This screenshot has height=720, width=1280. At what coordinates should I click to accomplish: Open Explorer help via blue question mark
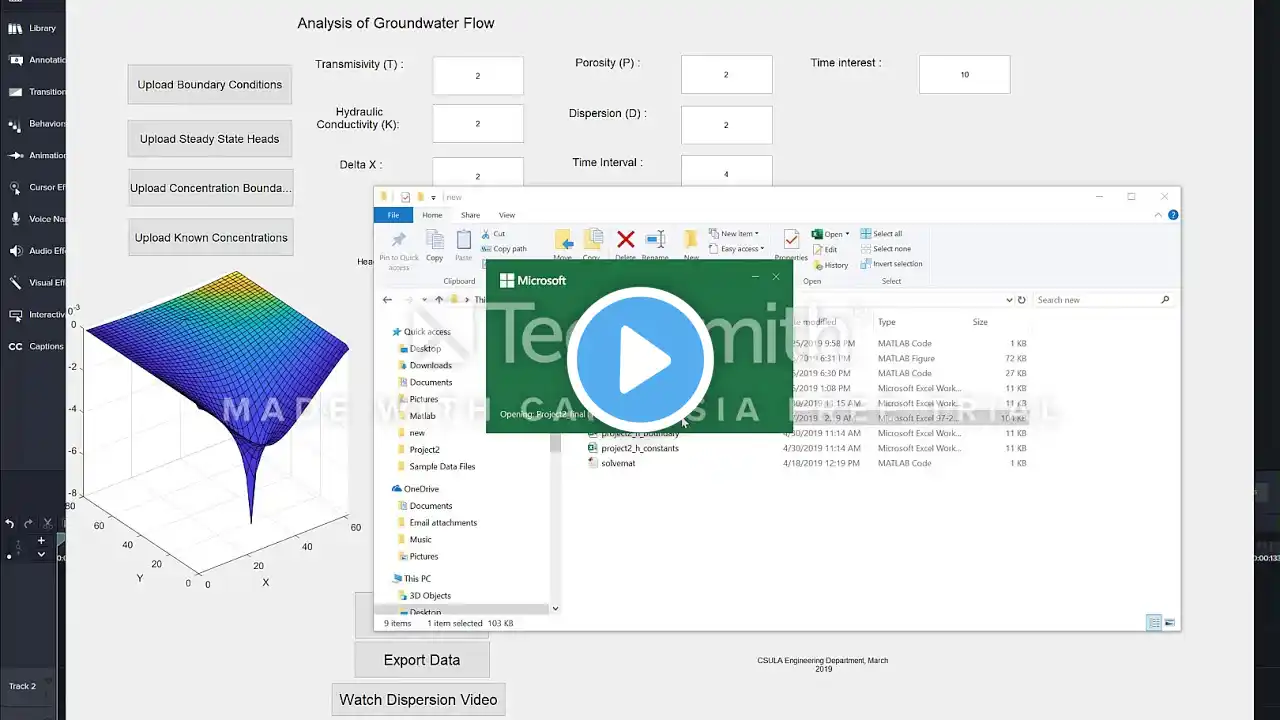(1173, 215)
